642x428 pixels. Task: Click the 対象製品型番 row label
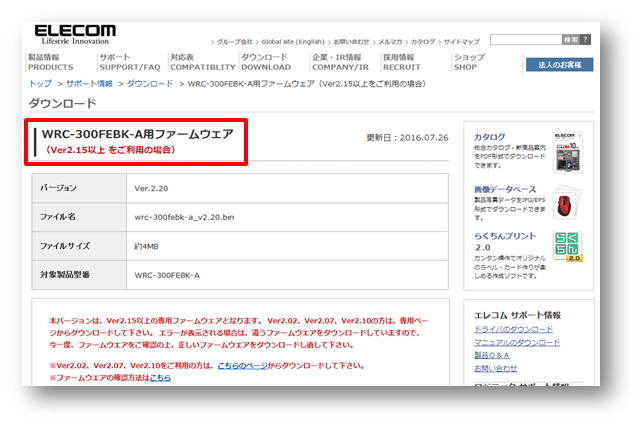65,274
